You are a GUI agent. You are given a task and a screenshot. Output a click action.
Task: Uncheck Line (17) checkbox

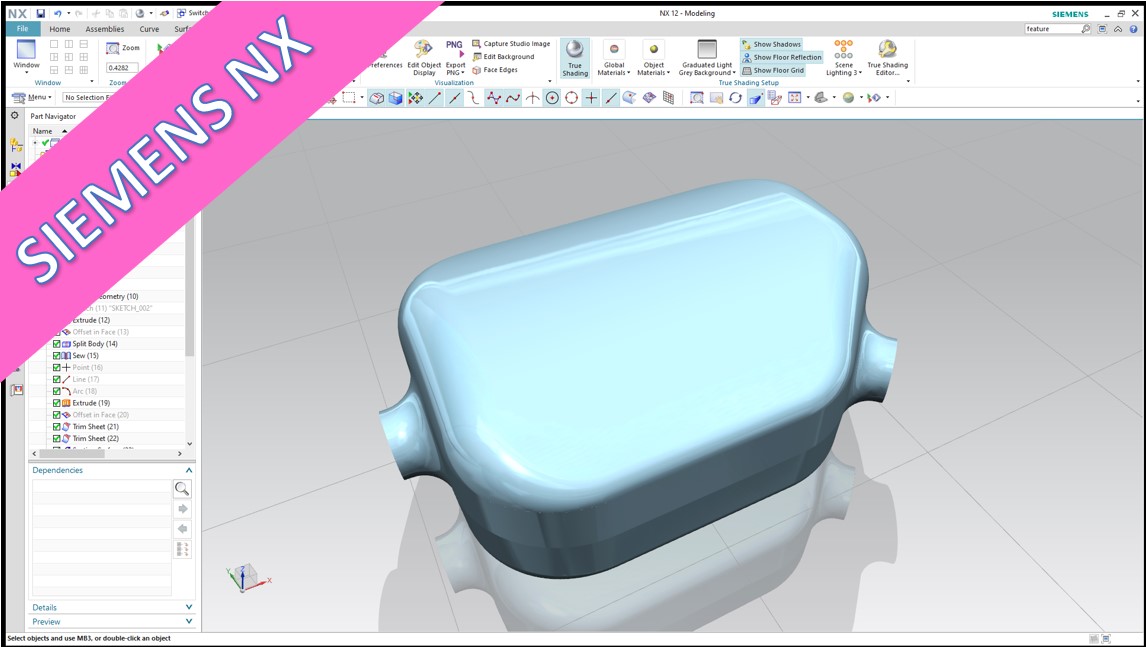click(56, 379)
